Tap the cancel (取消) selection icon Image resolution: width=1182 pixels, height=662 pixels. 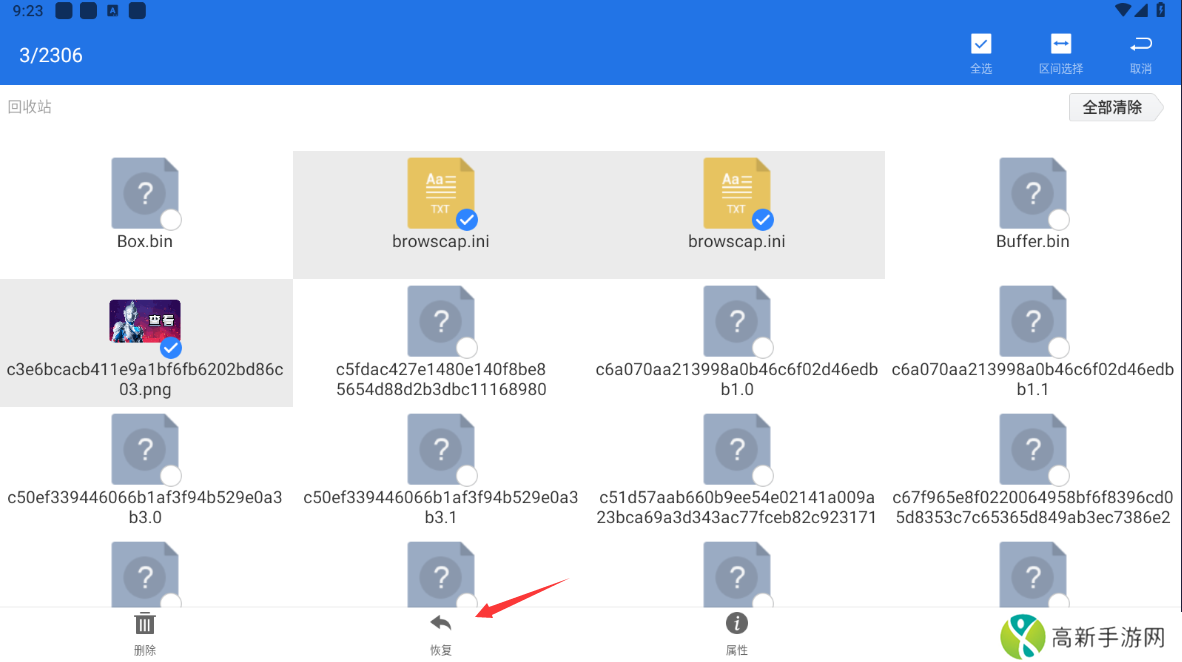1140,45
